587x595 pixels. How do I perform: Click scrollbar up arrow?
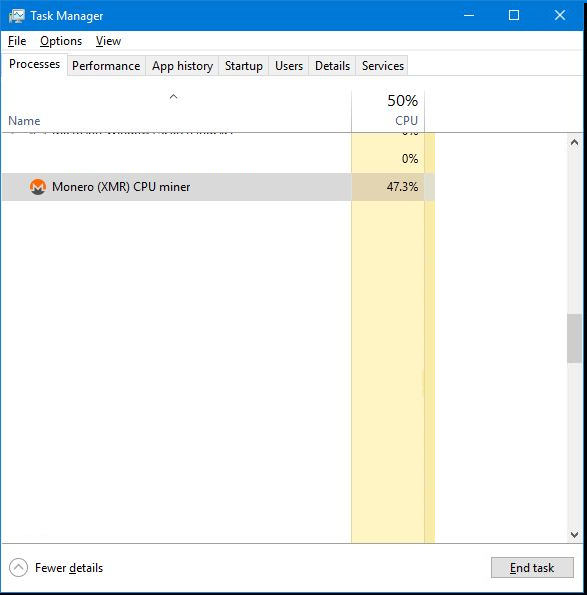tap(574, 142)
